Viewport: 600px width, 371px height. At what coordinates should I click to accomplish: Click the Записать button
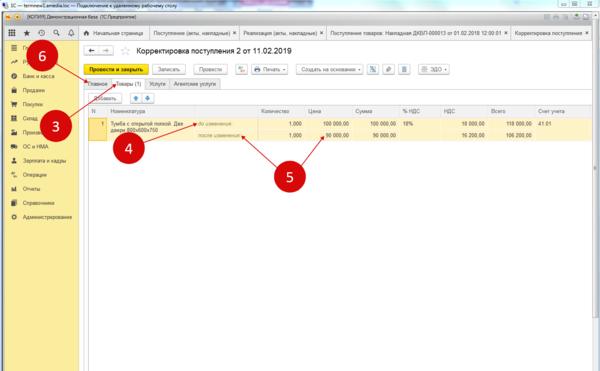[x=169, y=70]
